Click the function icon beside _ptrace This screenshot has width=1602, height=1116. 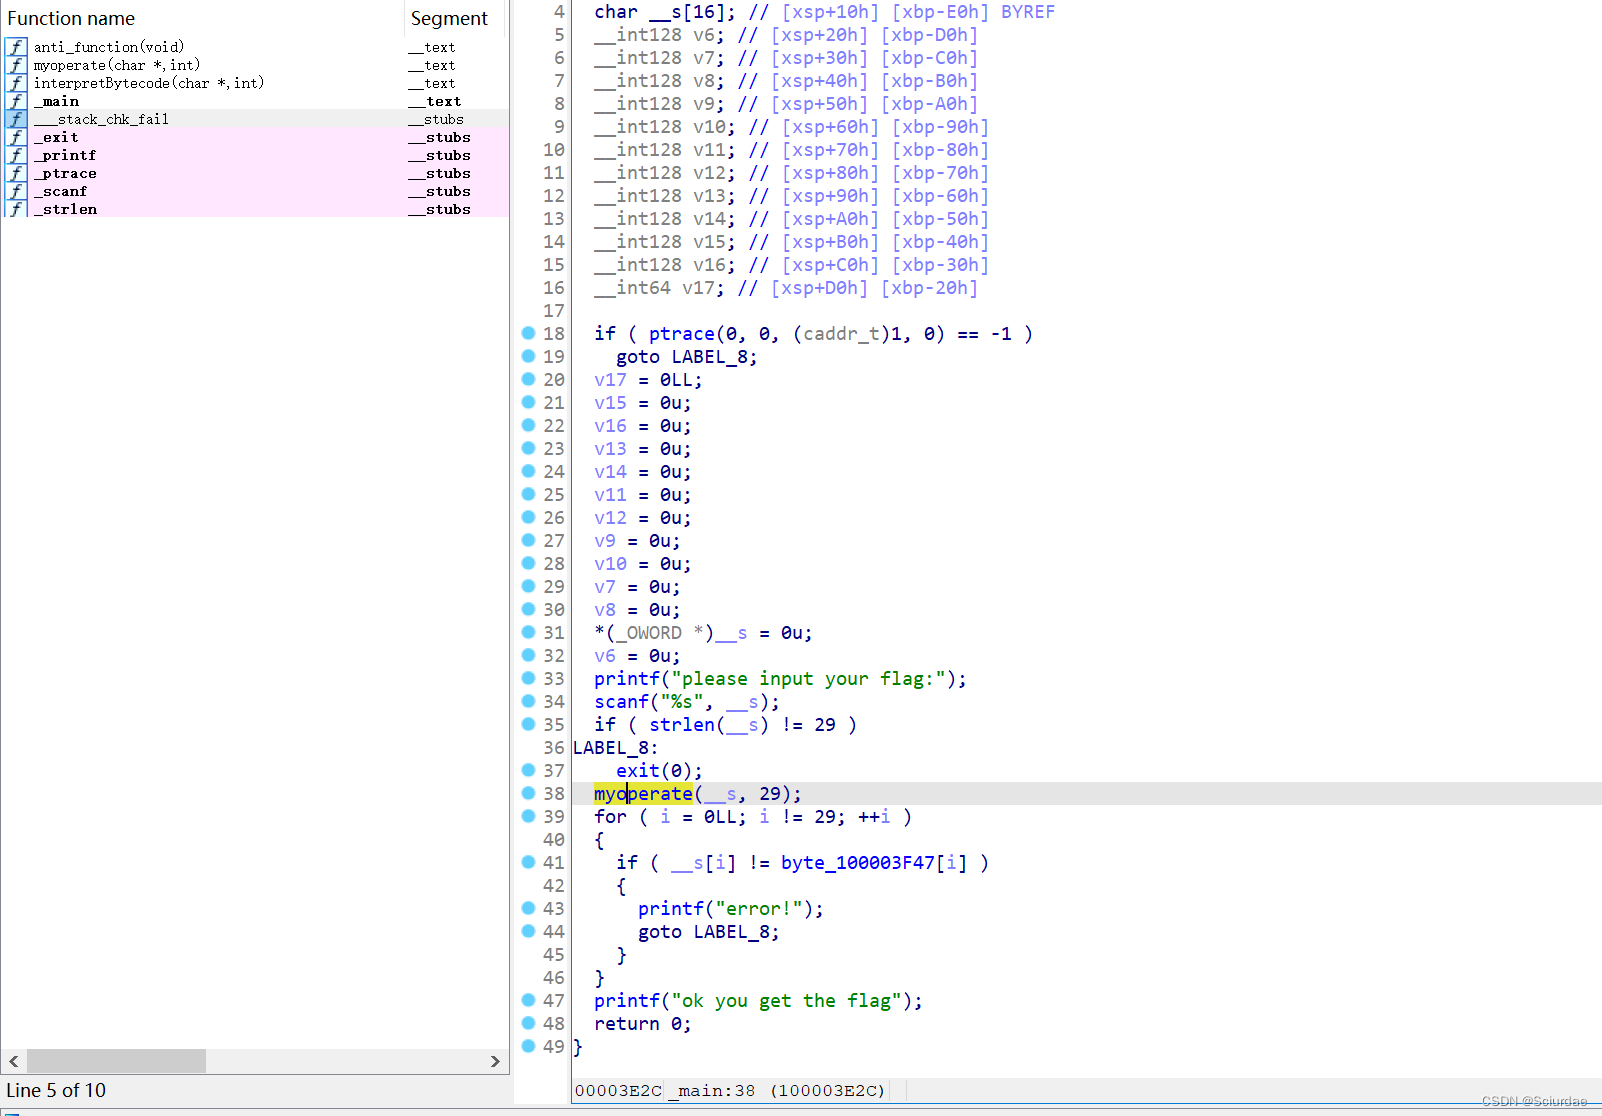(16, 173)
